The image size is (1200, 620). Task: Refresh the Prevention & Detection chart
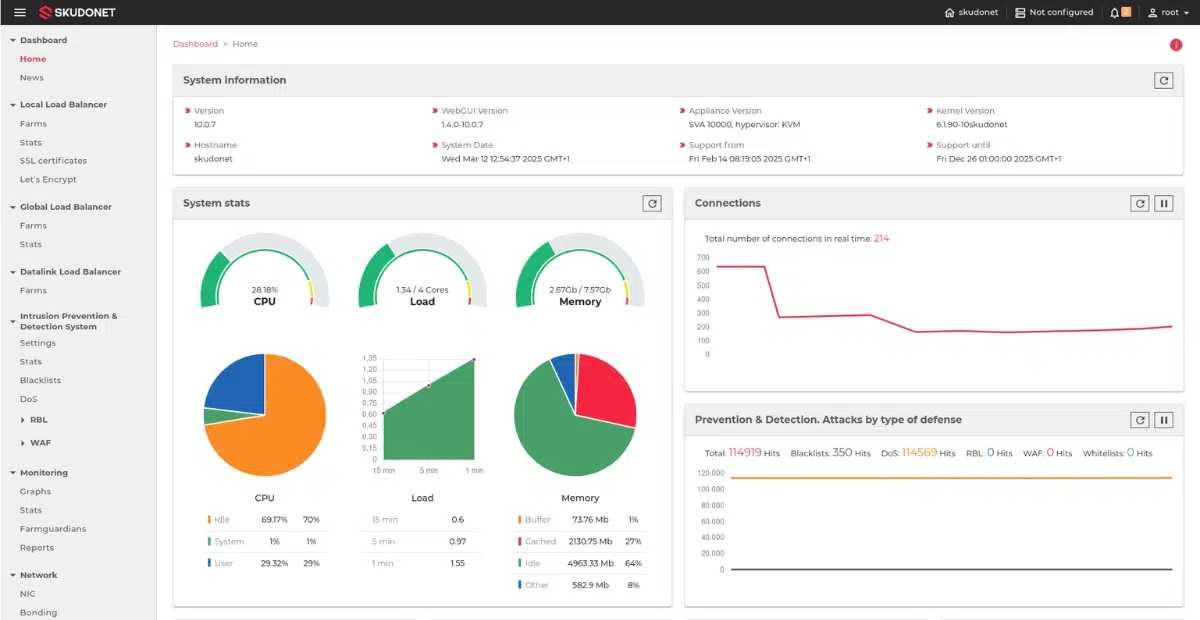point(1140,420)
